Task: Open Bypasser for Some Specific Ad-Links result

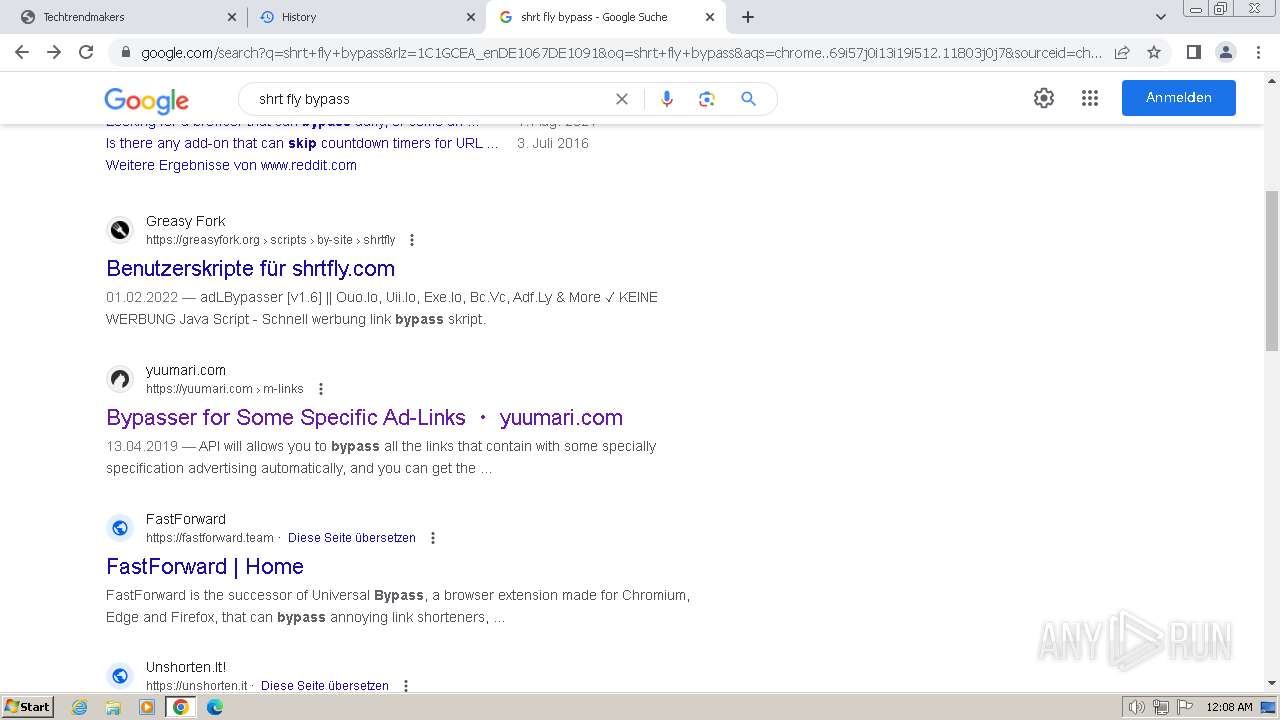Action: pos(364,417)
